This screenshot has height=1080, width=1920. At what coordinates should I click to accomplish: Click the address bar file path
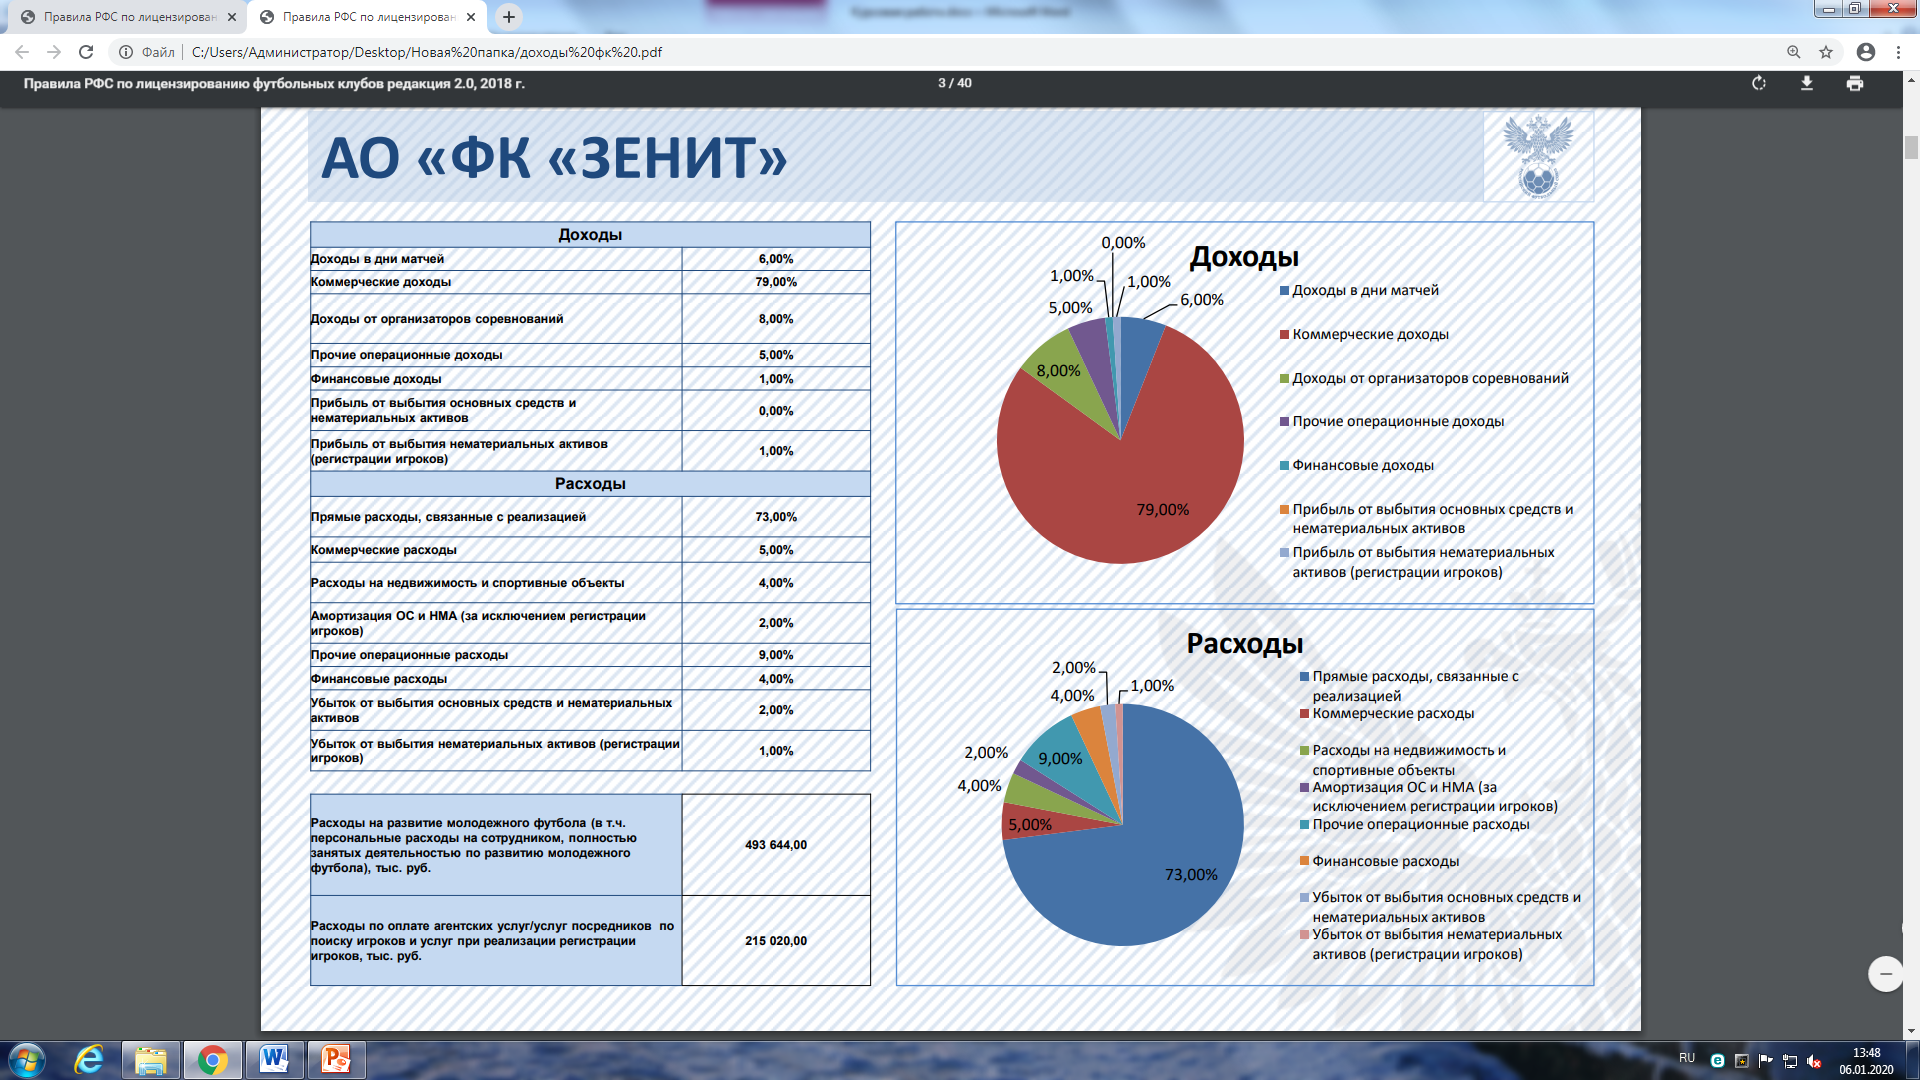tap(427, 52)
